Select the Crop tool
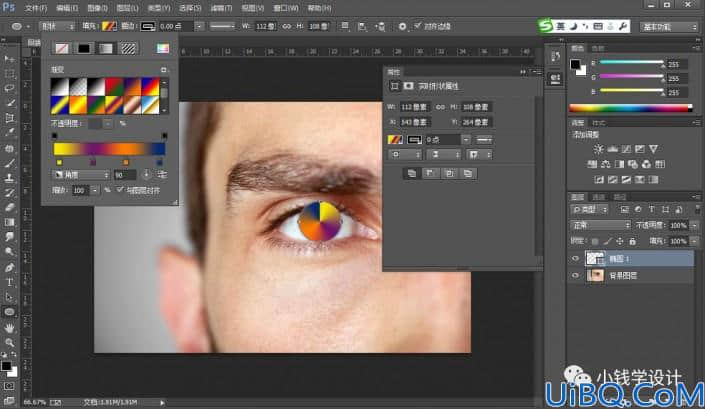 pos(9,118)
